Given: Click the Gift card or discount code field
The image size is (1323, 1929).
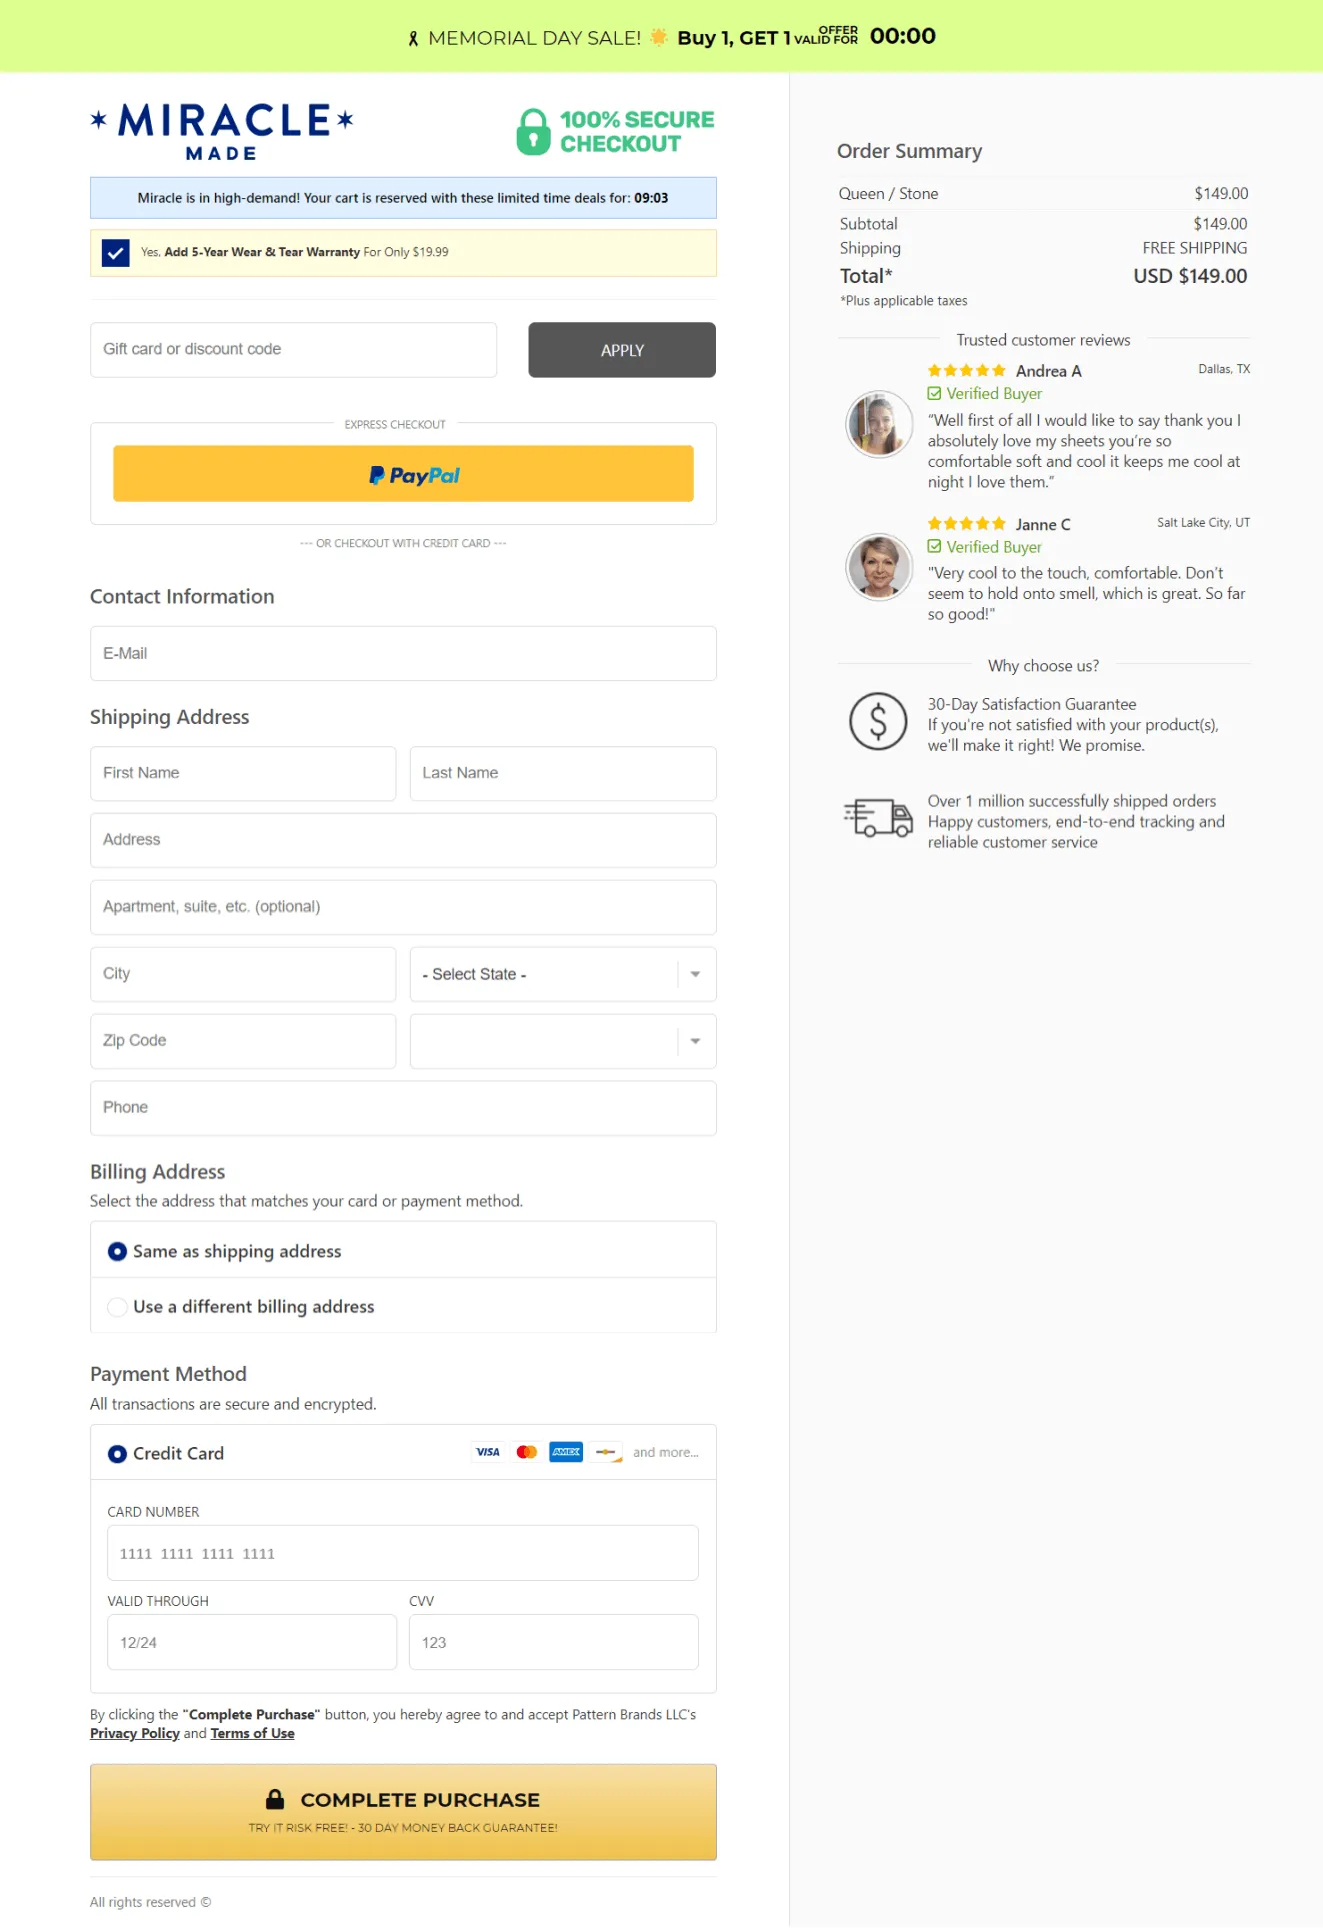Looking at the screenshot, I should point(293,349).
